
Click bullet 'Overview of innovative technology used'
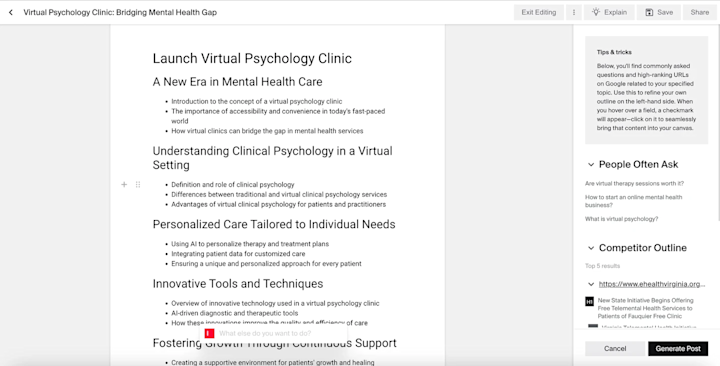(275, 304)
